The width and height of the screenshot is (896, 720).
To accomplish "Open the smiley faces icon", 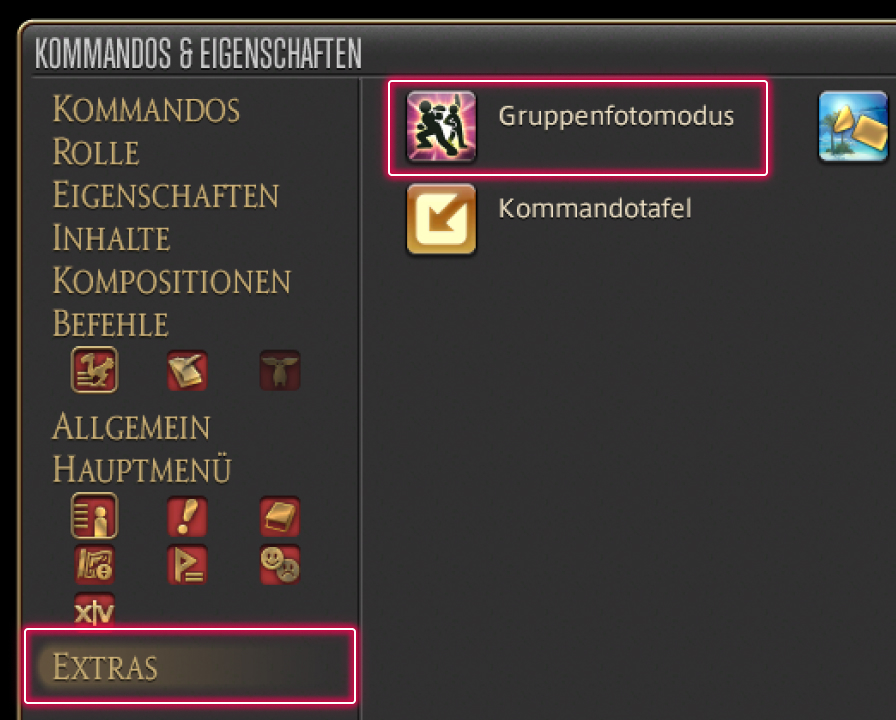I will (279, 565).
